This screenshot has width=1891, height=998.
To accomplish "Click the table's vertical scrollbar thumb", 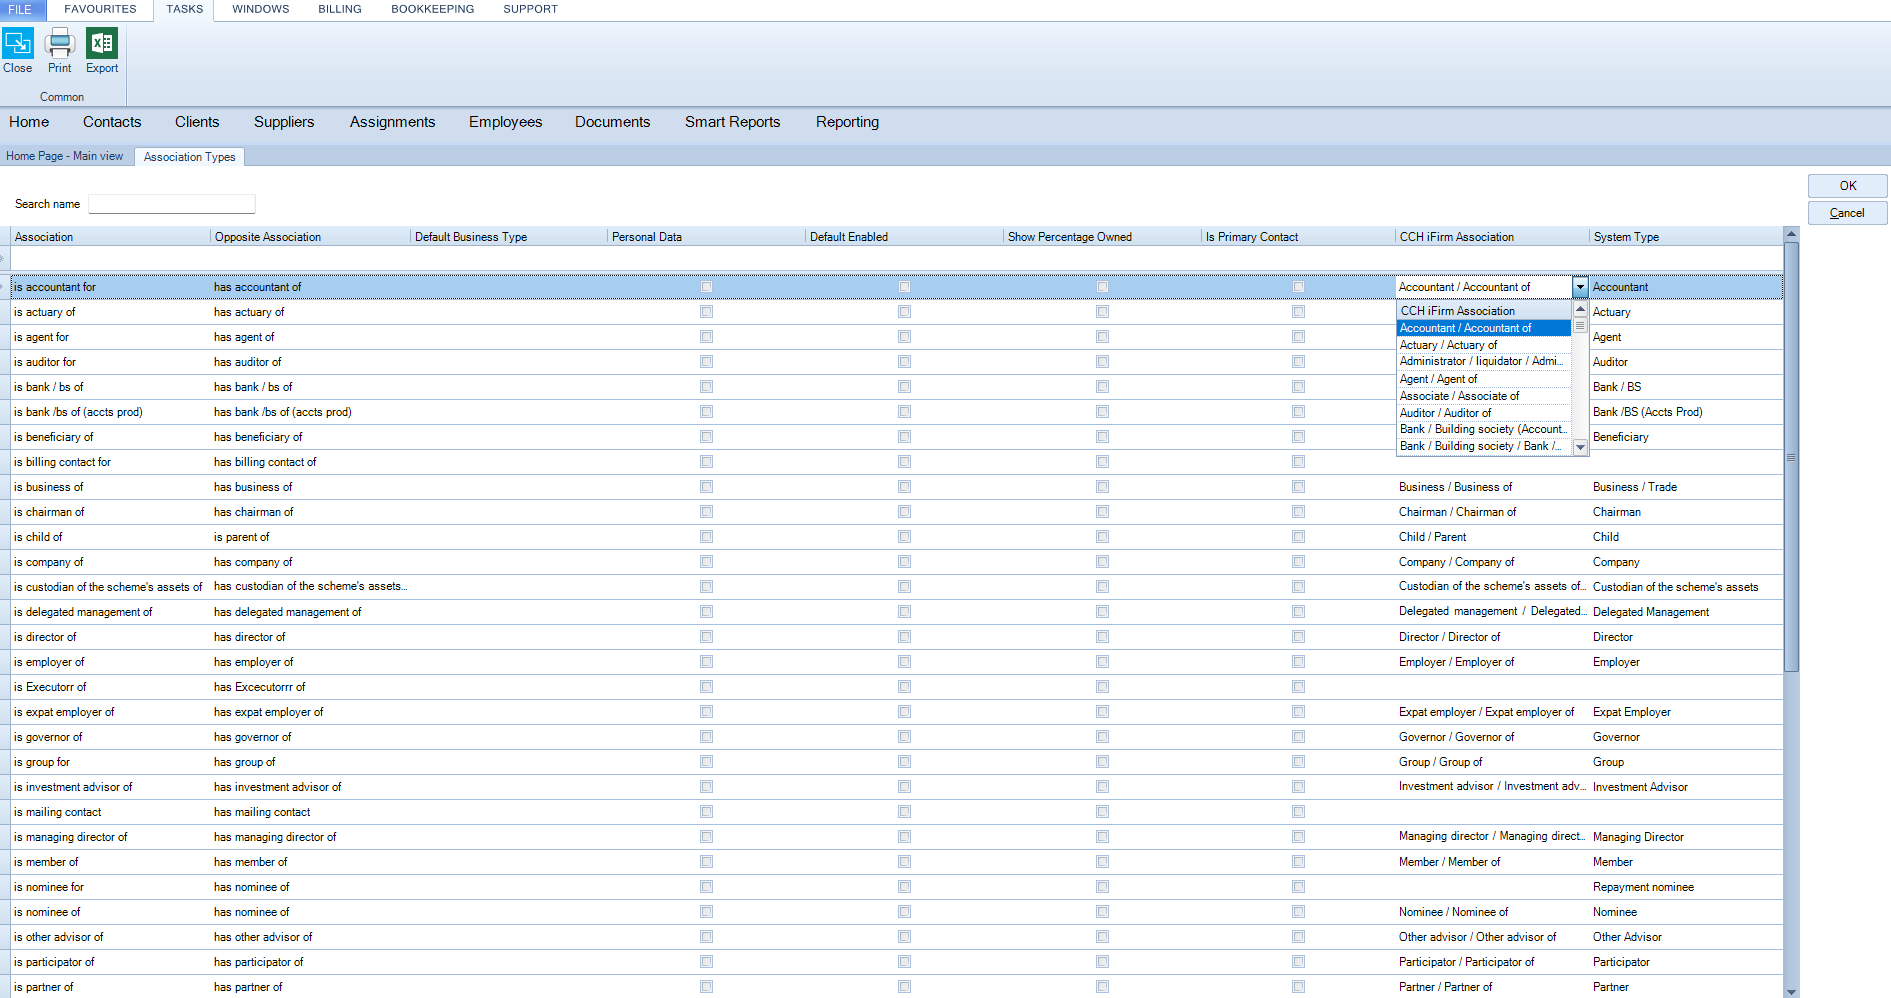I will click(x=1791, y=457).
